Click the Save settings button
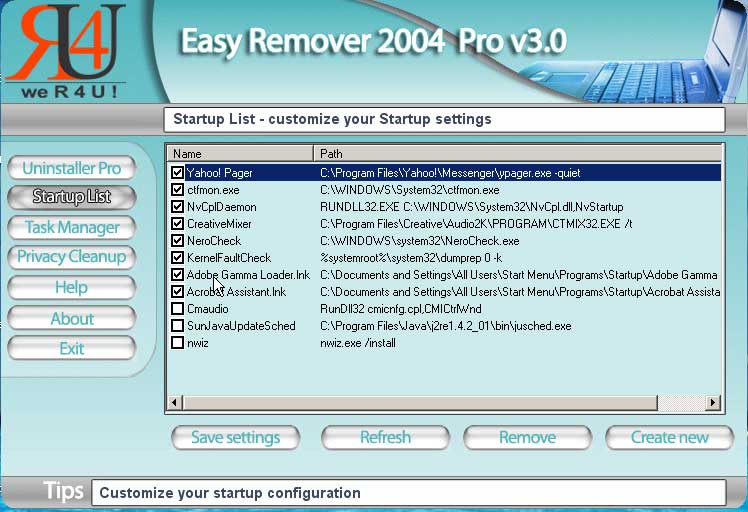 tap(236, 438)
